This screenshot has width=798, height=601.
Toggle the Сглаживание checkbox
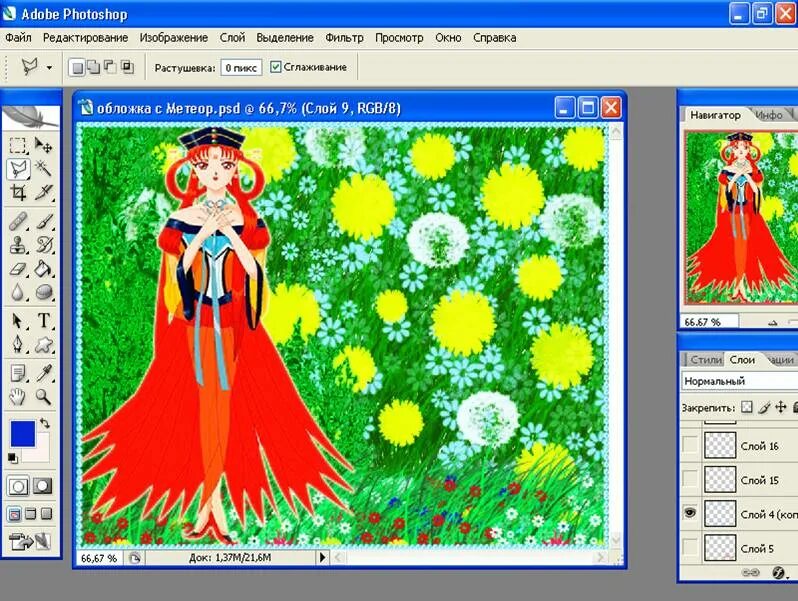(x=275, y=67)
